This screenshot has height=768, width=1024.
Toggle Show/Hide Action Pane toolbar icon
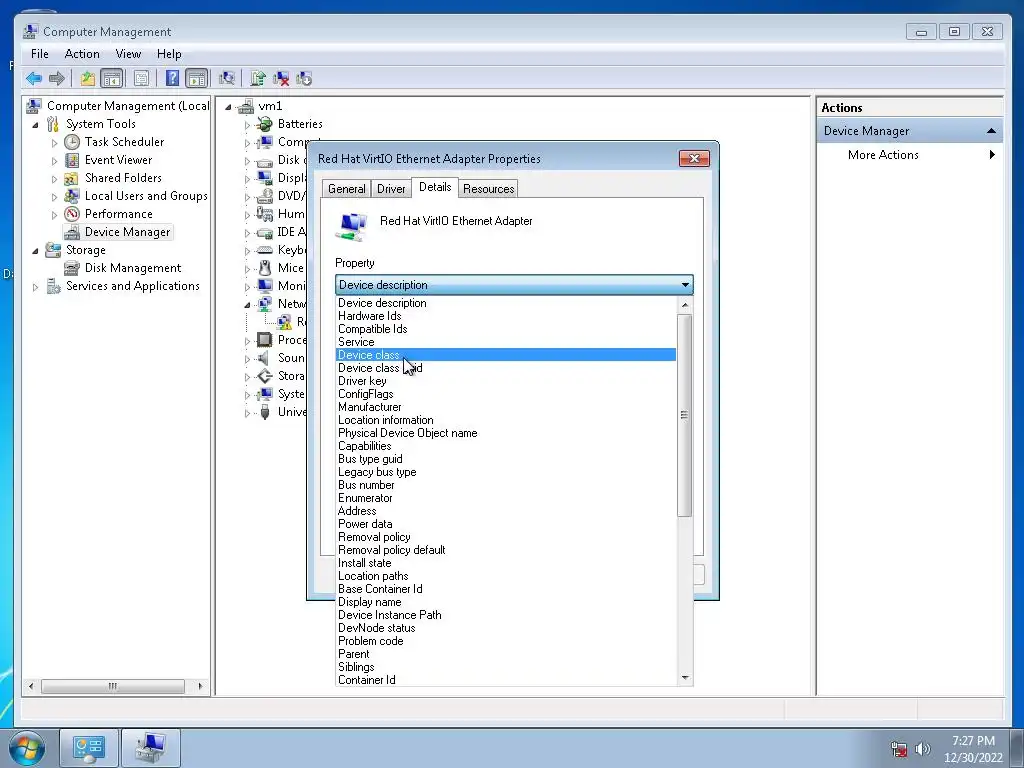click(x=197, y=79)
